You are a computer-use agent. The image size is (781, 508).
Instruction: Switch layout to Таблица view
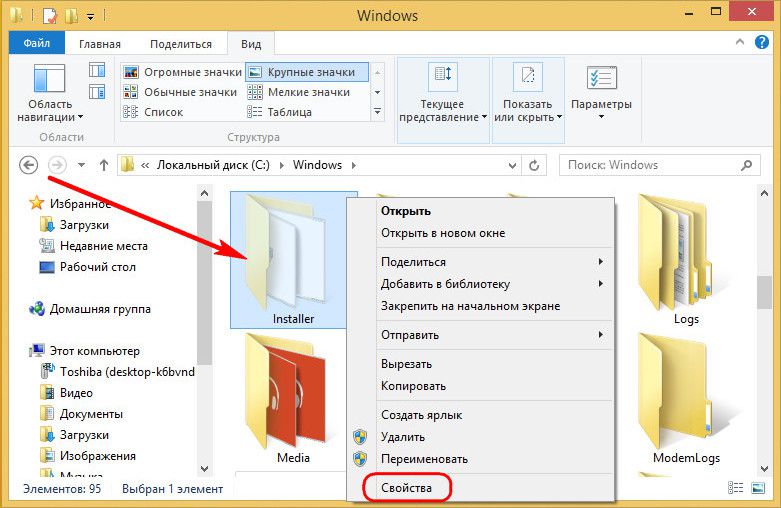[289, 112]
